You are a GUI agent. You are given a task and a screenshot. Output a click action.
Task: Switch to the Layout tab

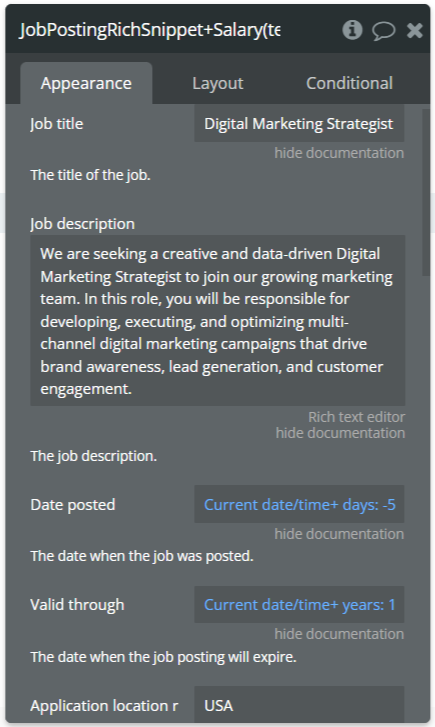point(218,83)
